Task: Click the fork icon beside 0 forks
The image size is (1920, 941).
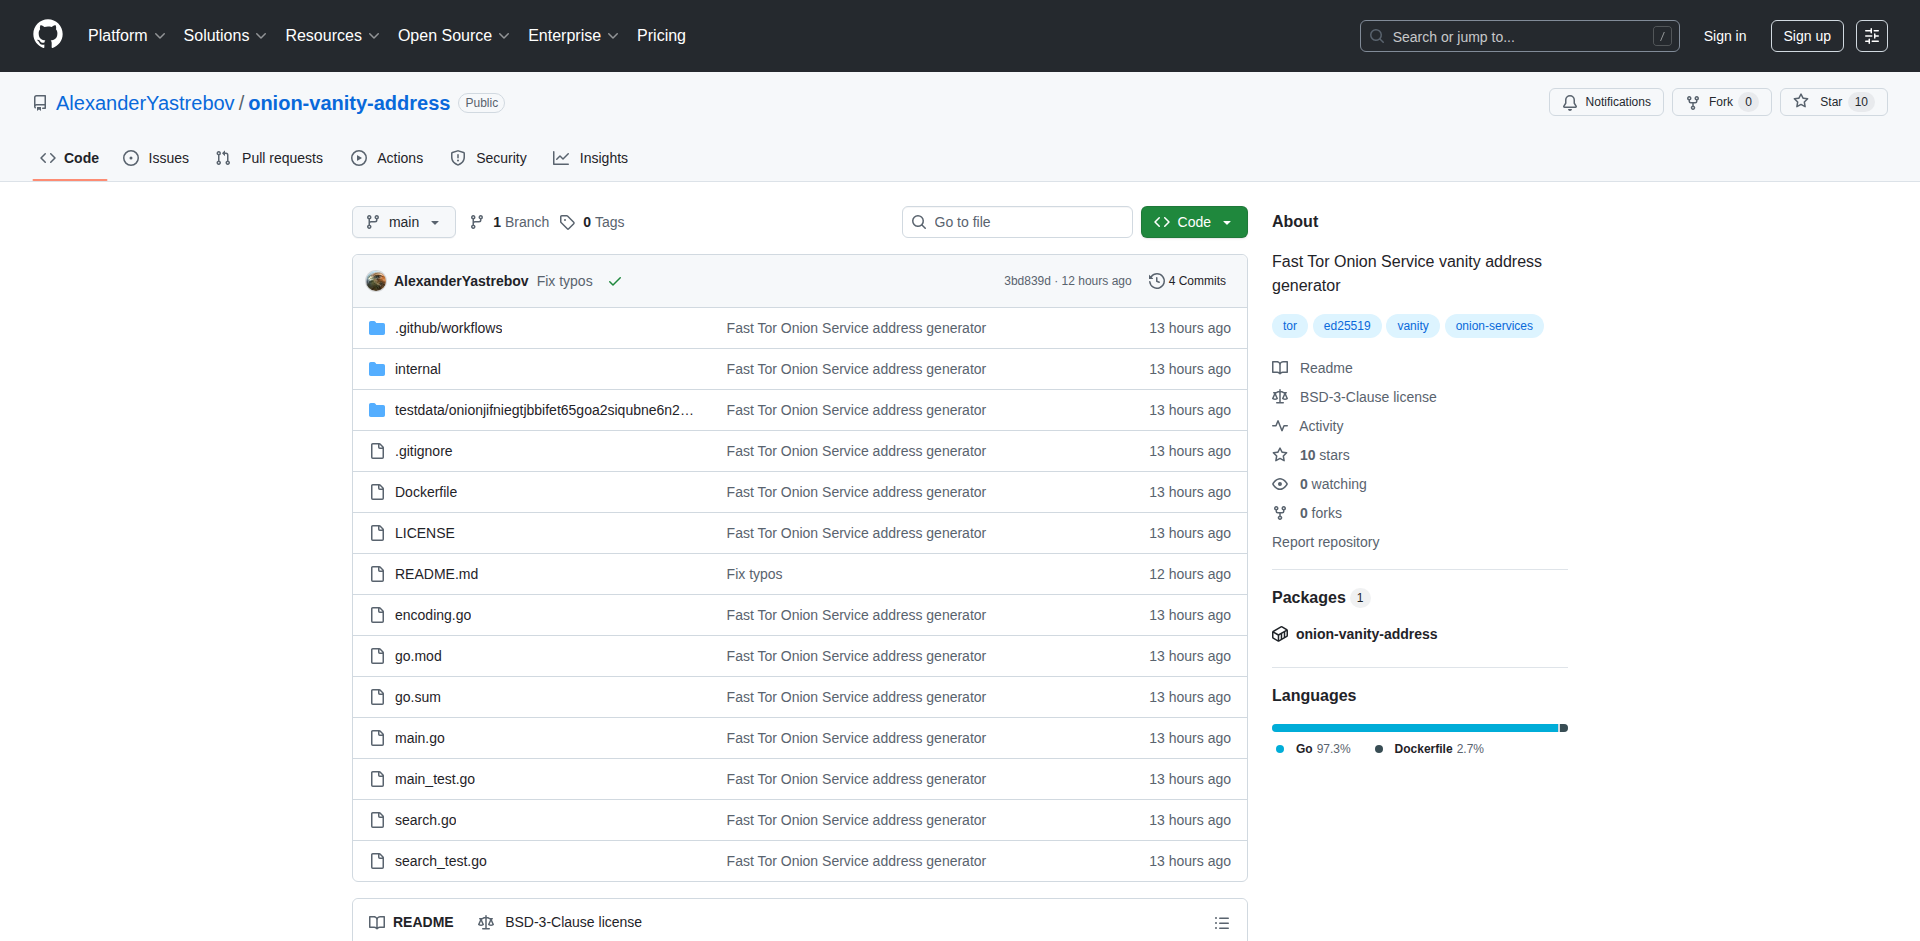Action: (1280, 513)
